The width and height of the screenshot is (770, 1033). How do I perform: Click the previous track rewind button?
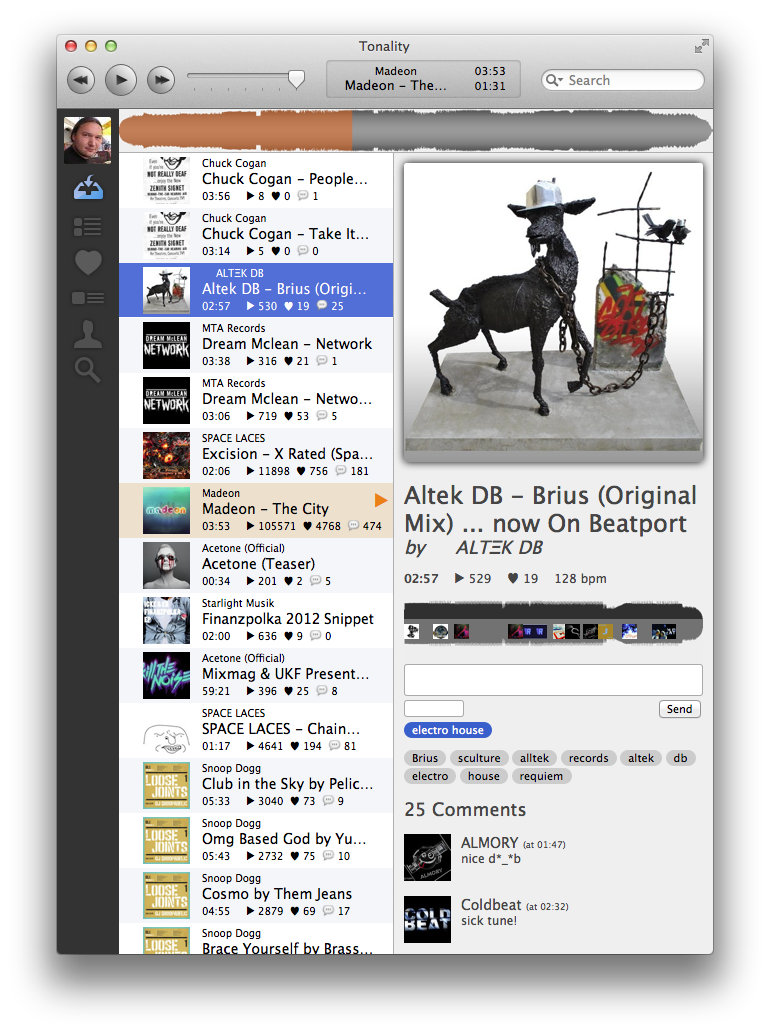click(x=80, y=80)
